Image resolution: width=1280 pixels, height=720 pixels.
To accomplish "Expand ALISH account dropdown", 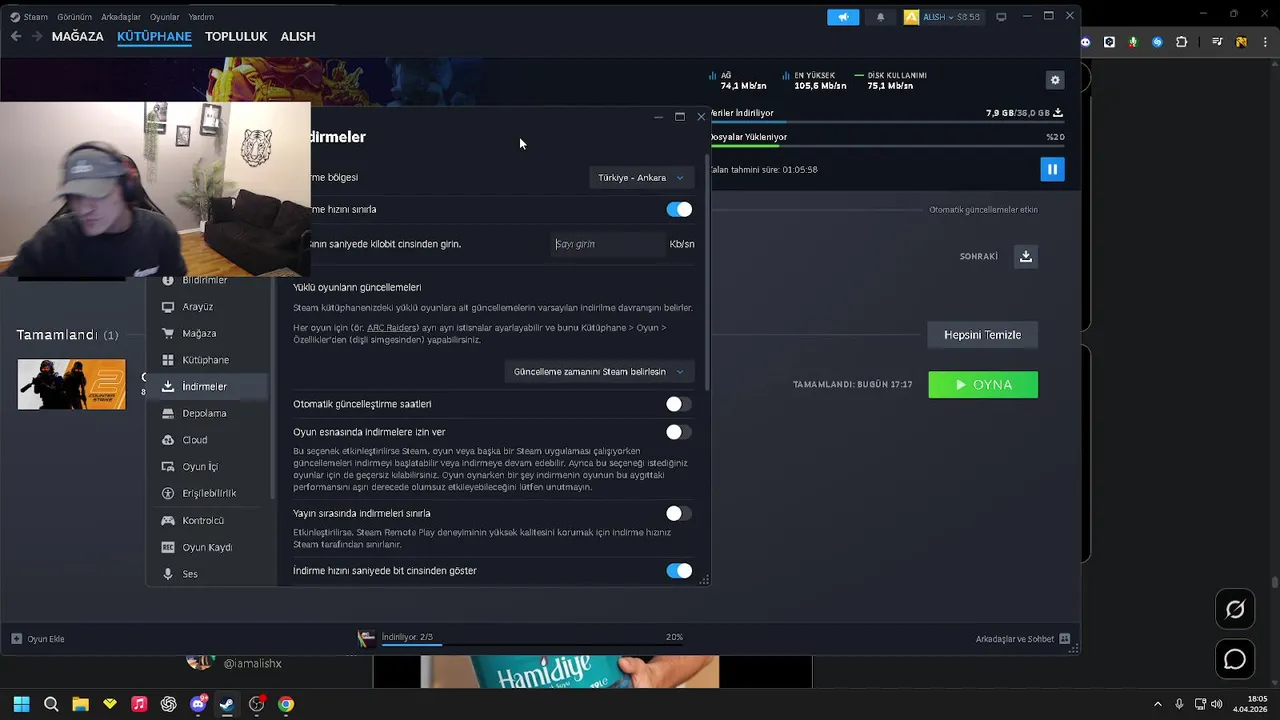I will click(x=951, y=17).
